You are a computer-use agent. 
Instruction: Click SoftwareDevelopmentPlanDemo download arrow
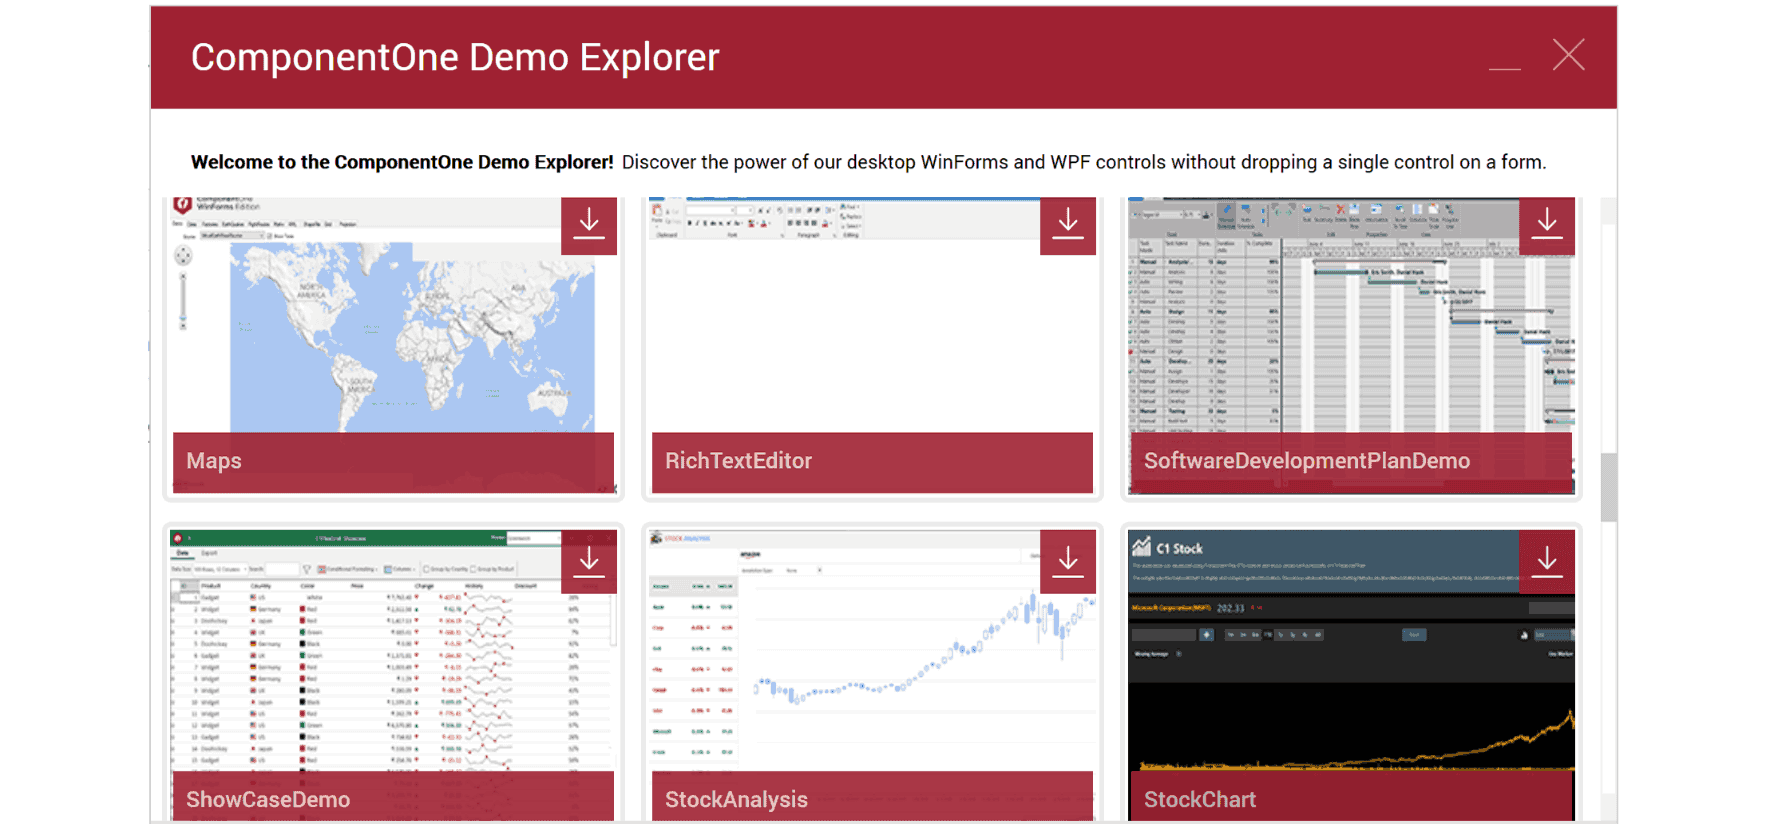tap(1546, 225)
